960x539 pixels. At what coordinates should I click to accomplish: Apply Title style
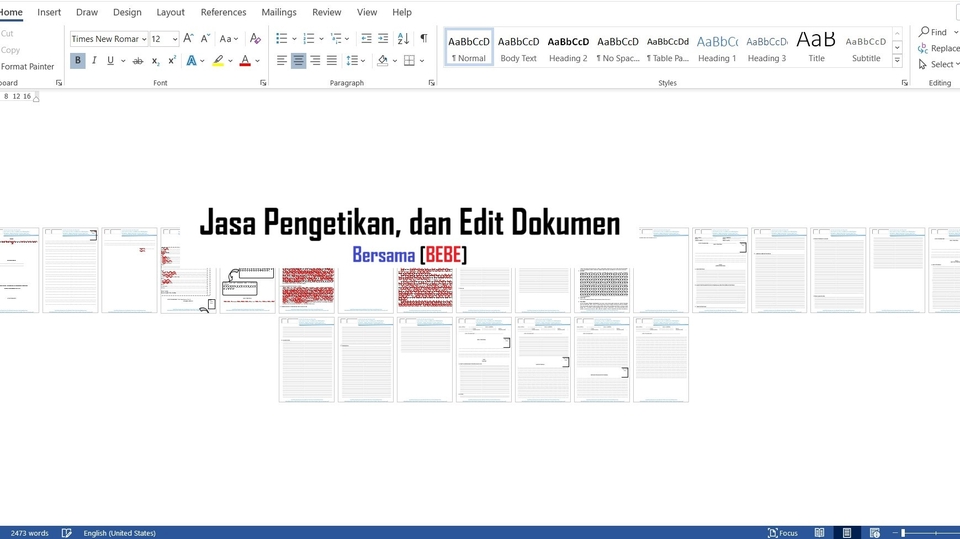[x=816, y=48]
